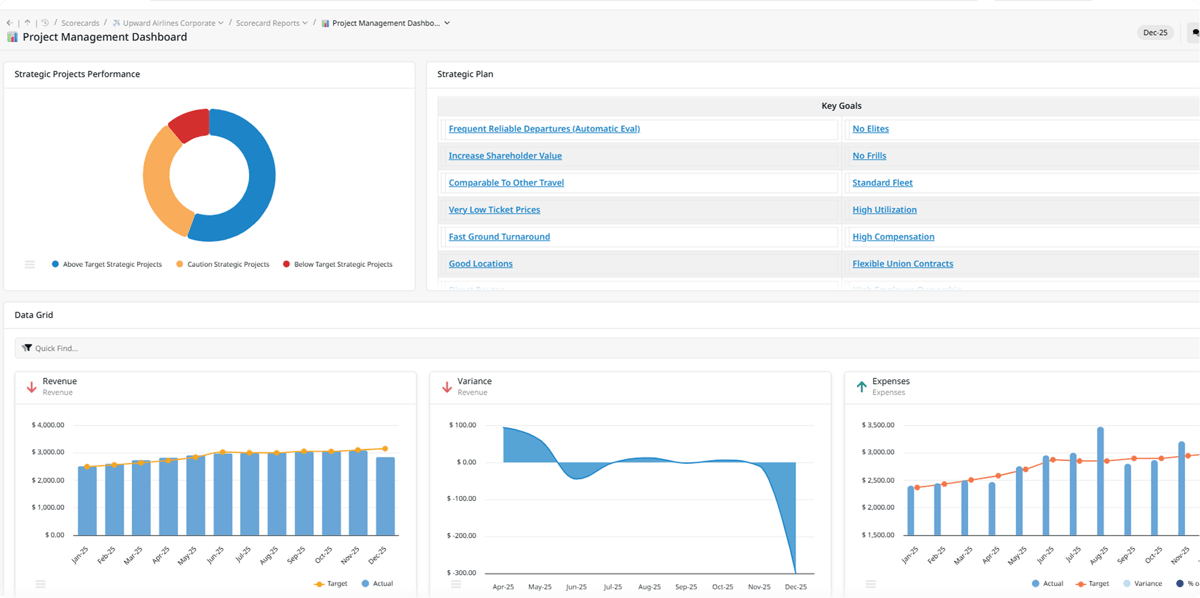Click the Aug-25 bar in Expenses chart

click(x=1100, y=481)
